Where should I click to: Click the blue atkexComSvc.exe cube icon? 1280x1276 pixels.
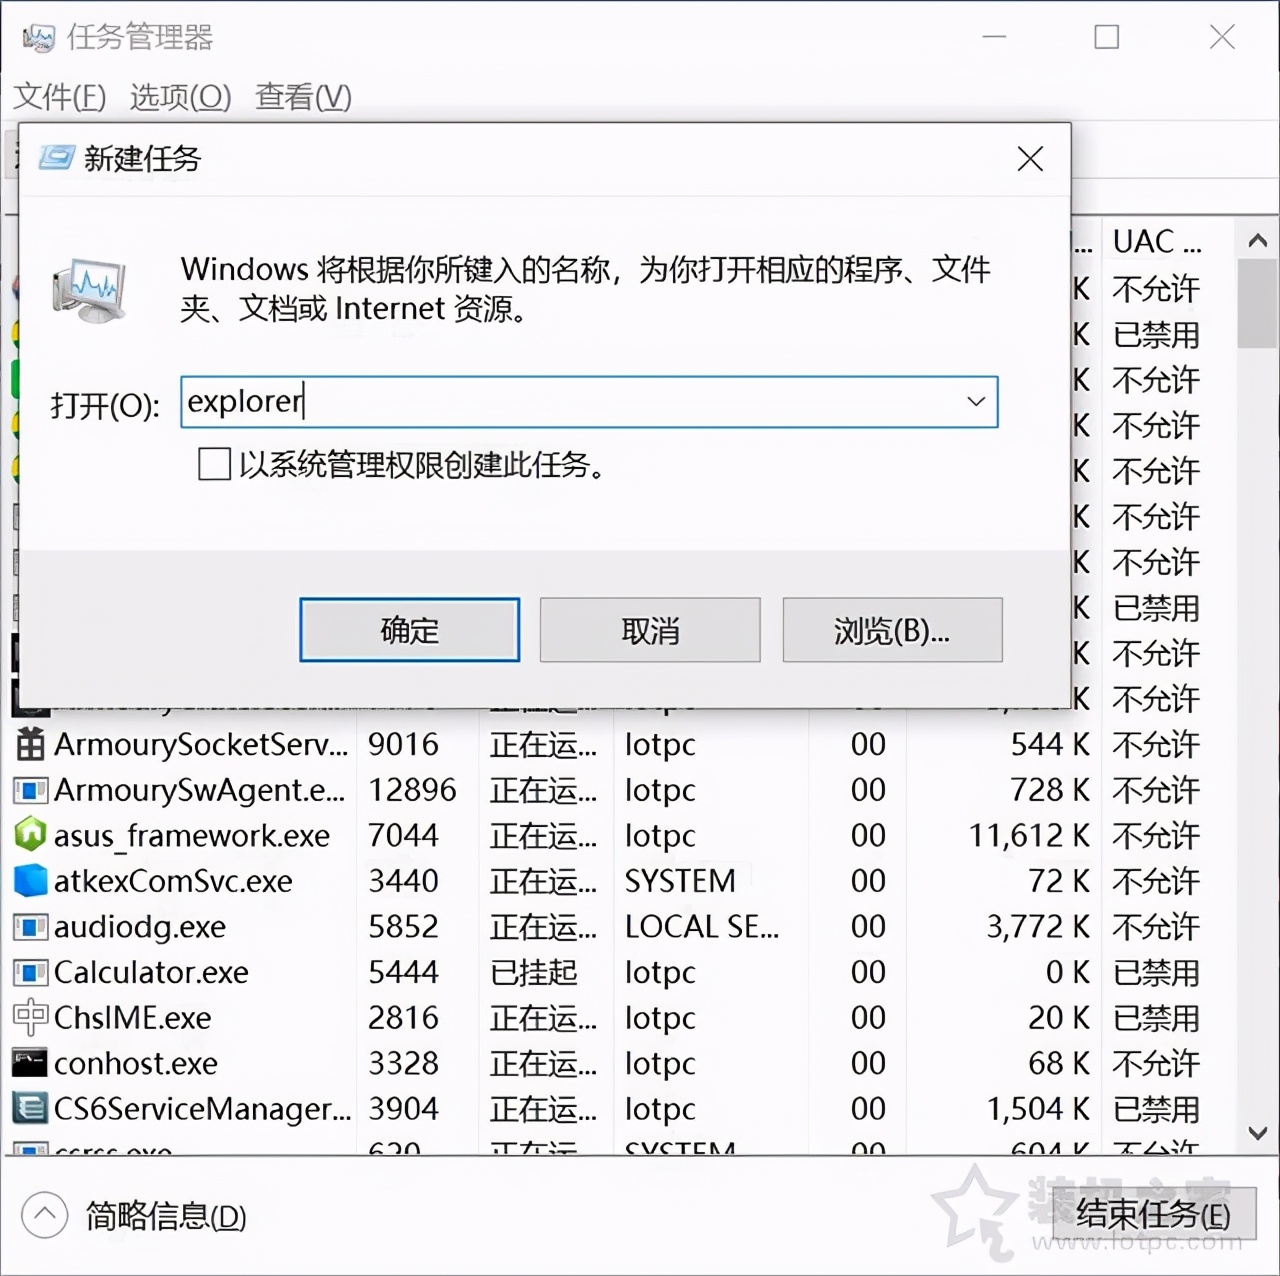(x=29, y=881)
